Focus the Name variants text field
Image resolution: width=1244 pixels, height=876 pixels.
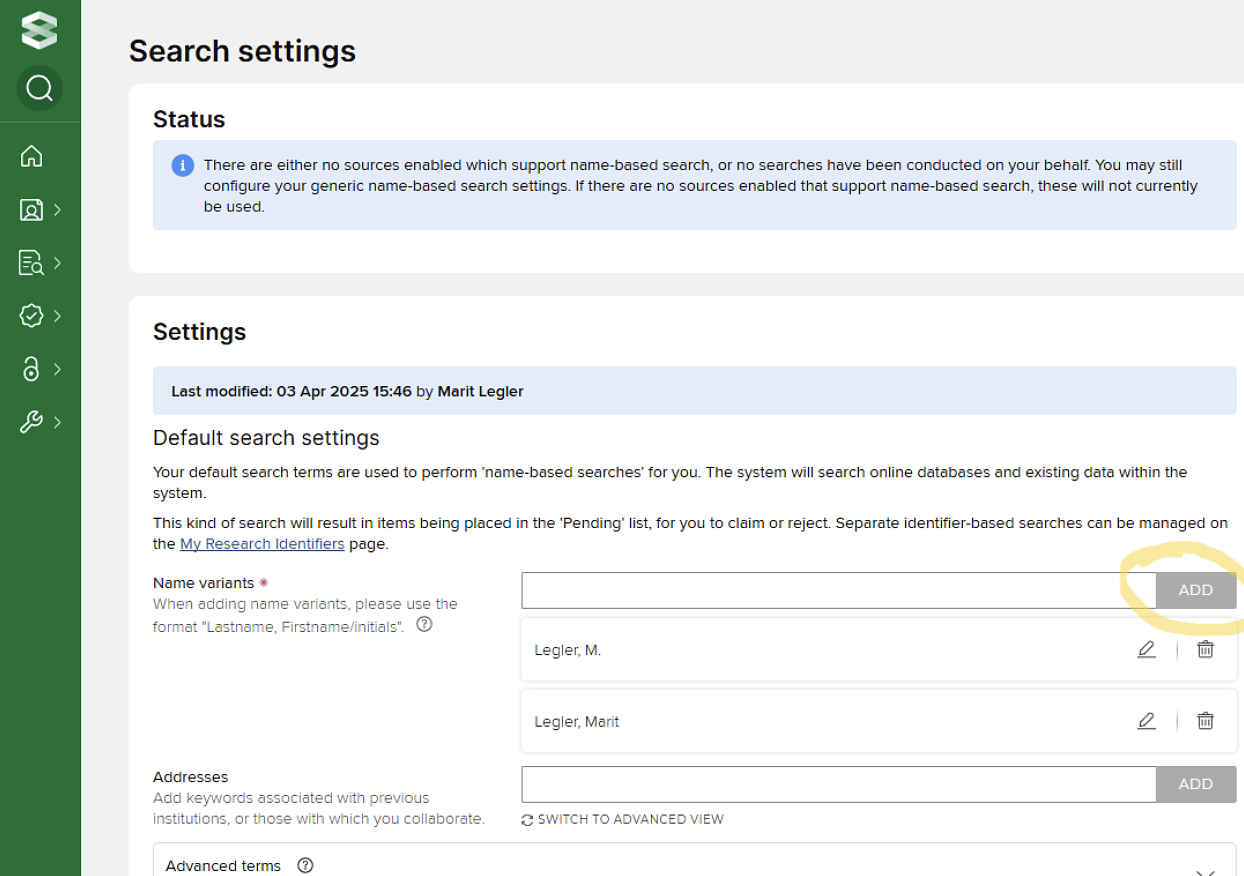pos(838,590)
